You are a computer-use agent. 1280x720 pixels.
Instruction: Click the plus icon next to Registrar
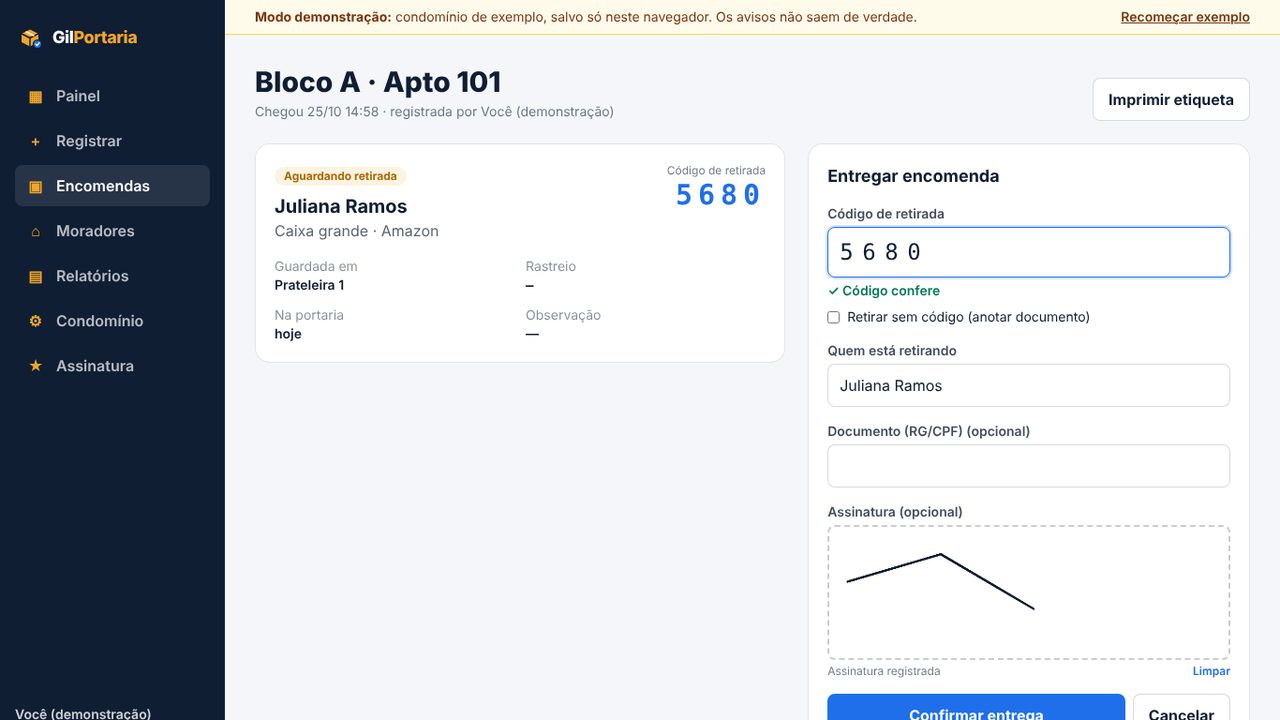click(x=36, y=142)
